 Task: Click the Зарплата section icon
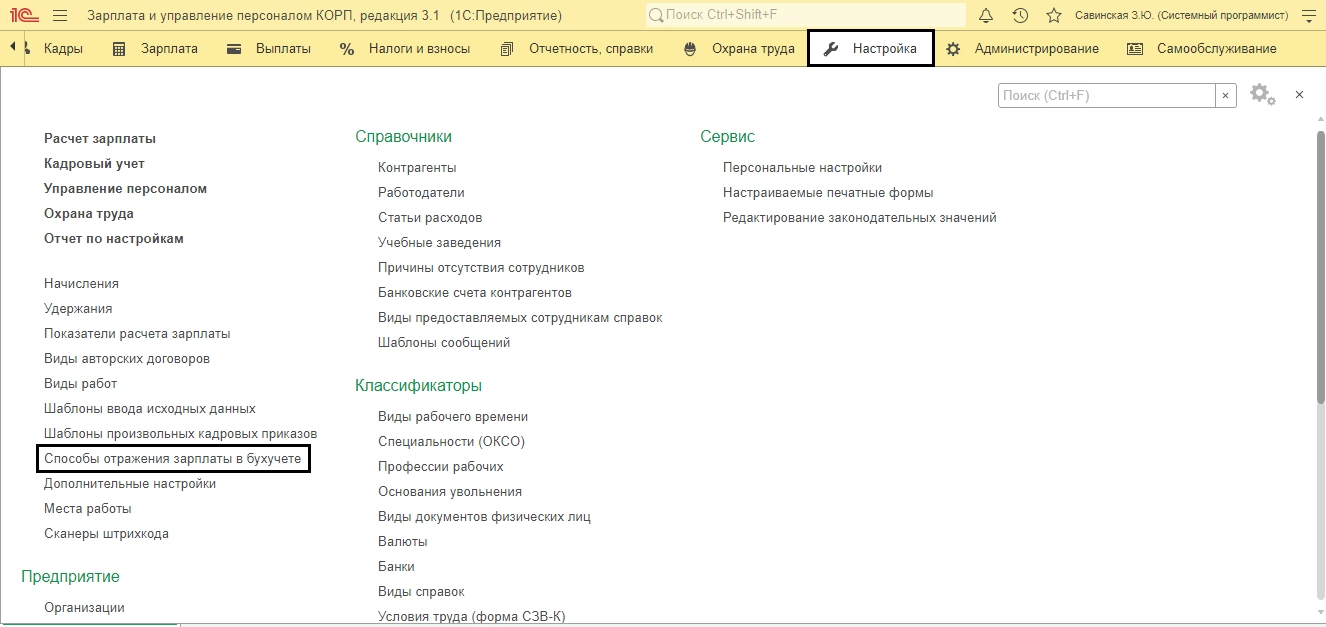pyautogui.click(x=119, y=49)
